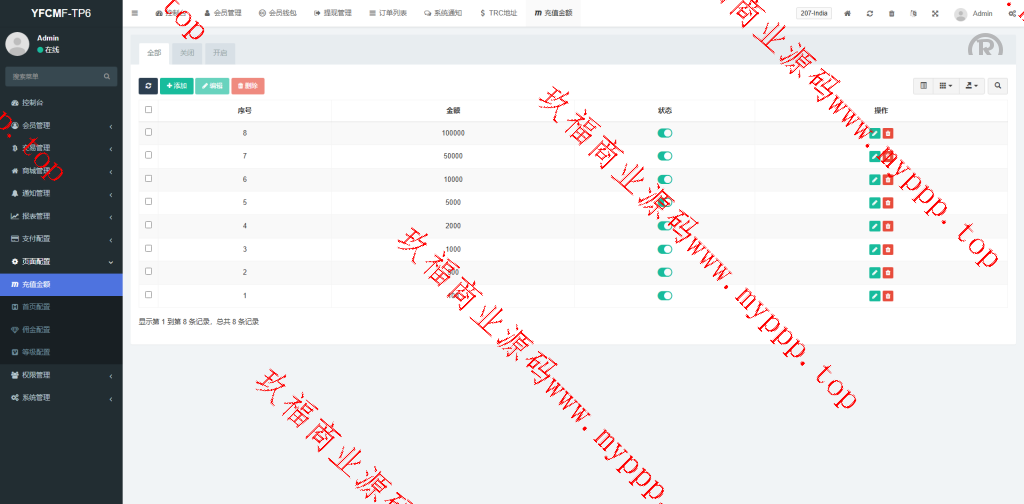The width and height of the screenshot is (1024, 504).
Task: Open the export dropdown in table toolbar
Action: (972, 86)
